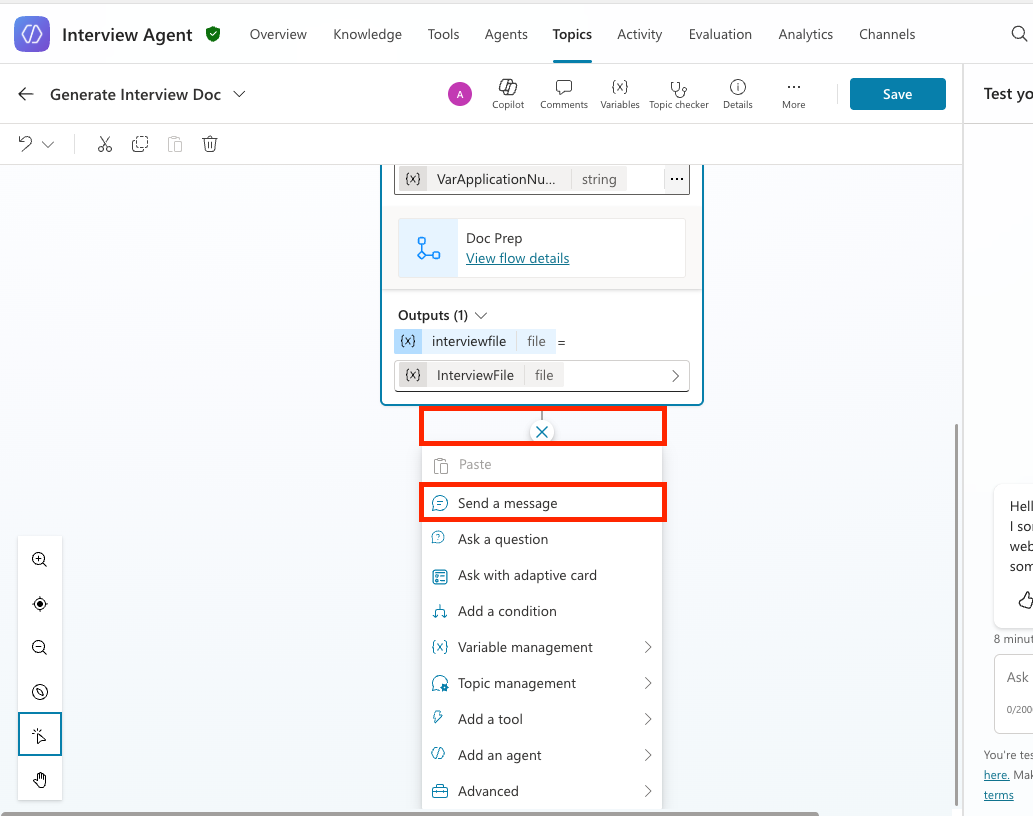Open the Generate Interview Doc topic dropdown

[239, 93]
